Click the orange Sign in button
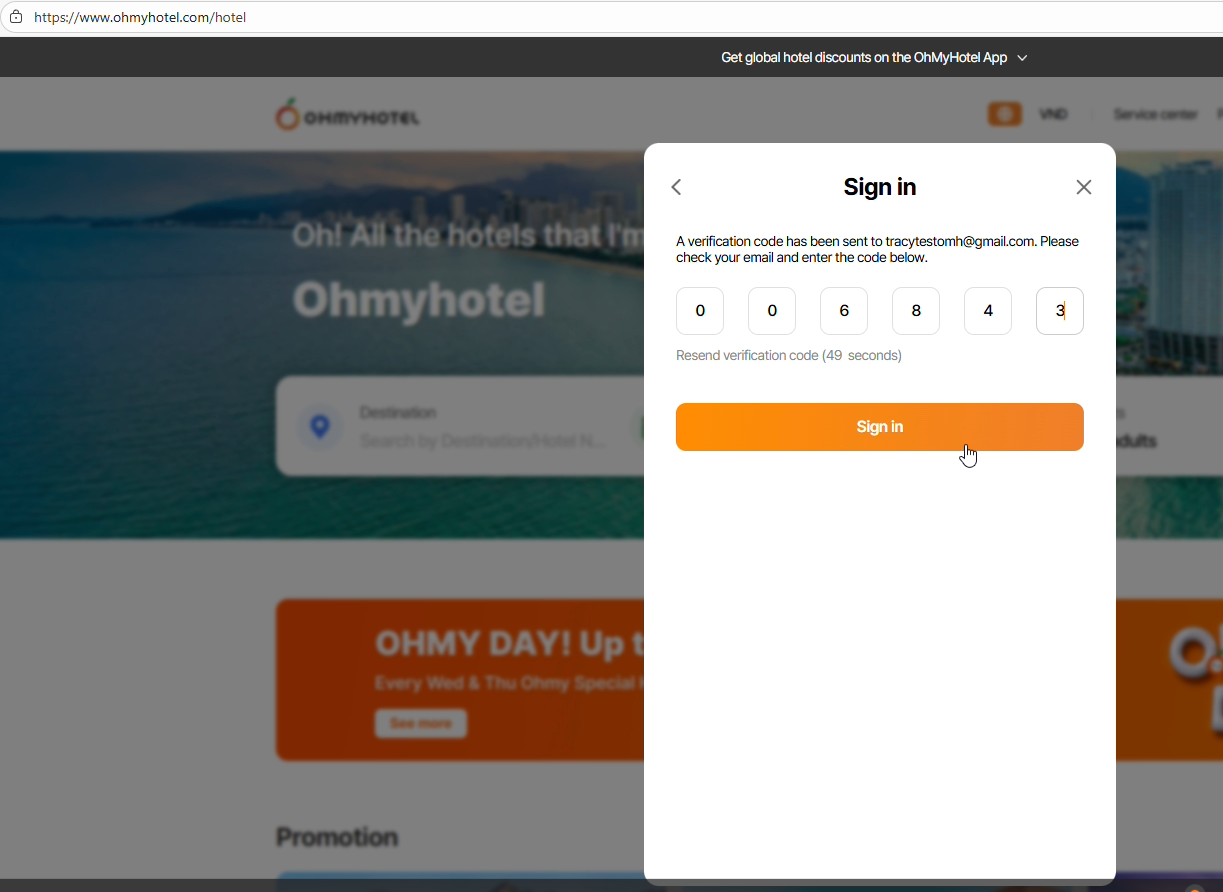This screenshot has height=892, width=1223. 880,427
